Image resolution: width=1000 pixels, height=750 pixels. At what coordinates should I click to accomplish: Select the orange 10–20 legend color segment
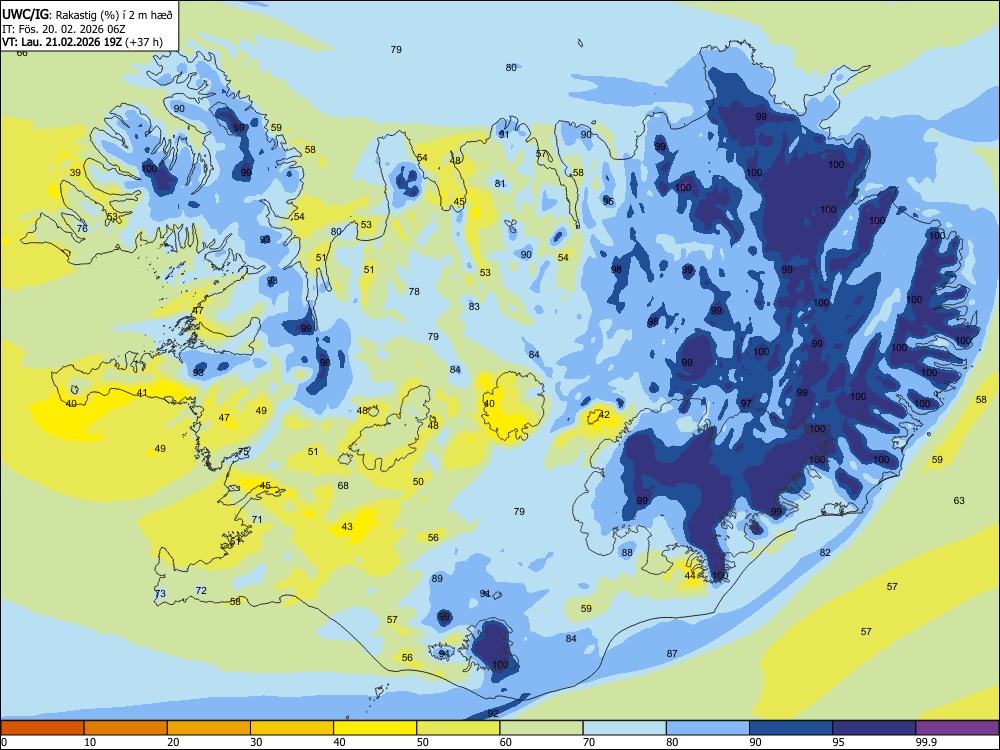point(126,728)
